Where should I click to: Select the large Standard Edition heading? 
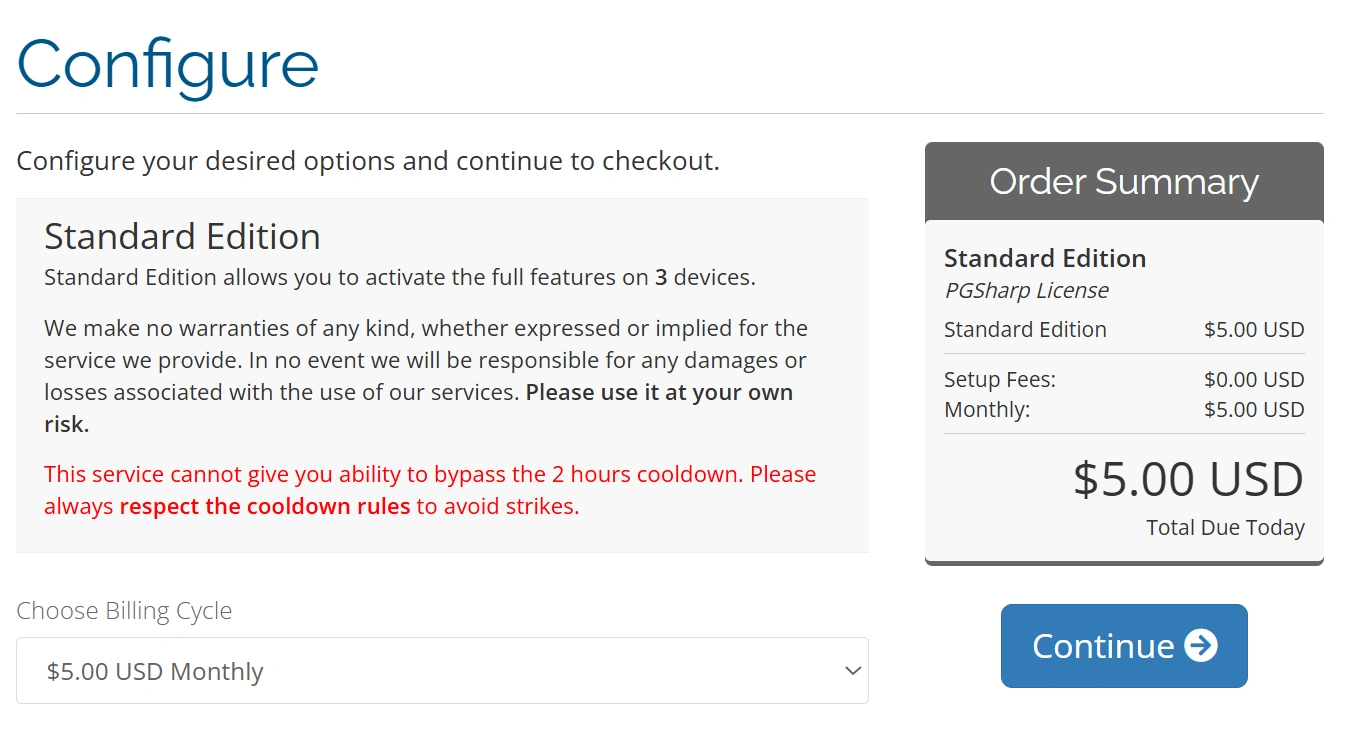[182, 237]
